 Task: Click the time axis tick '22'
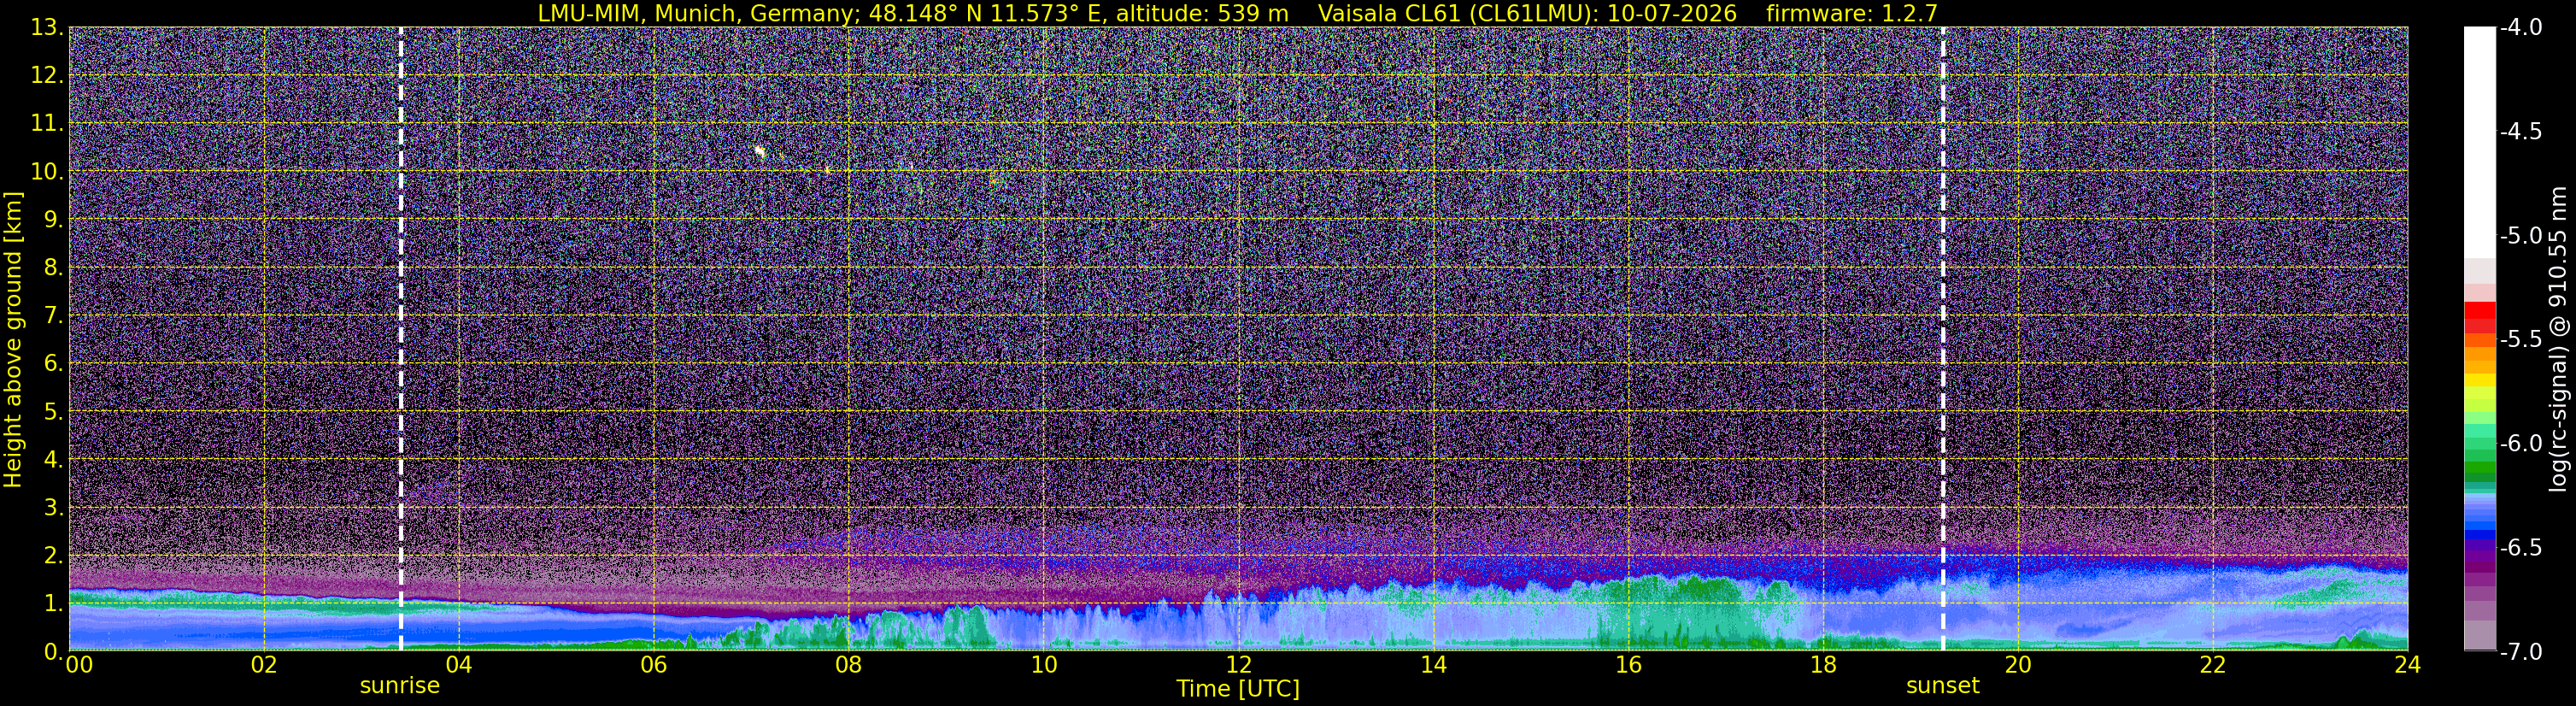click(2213, 665)
